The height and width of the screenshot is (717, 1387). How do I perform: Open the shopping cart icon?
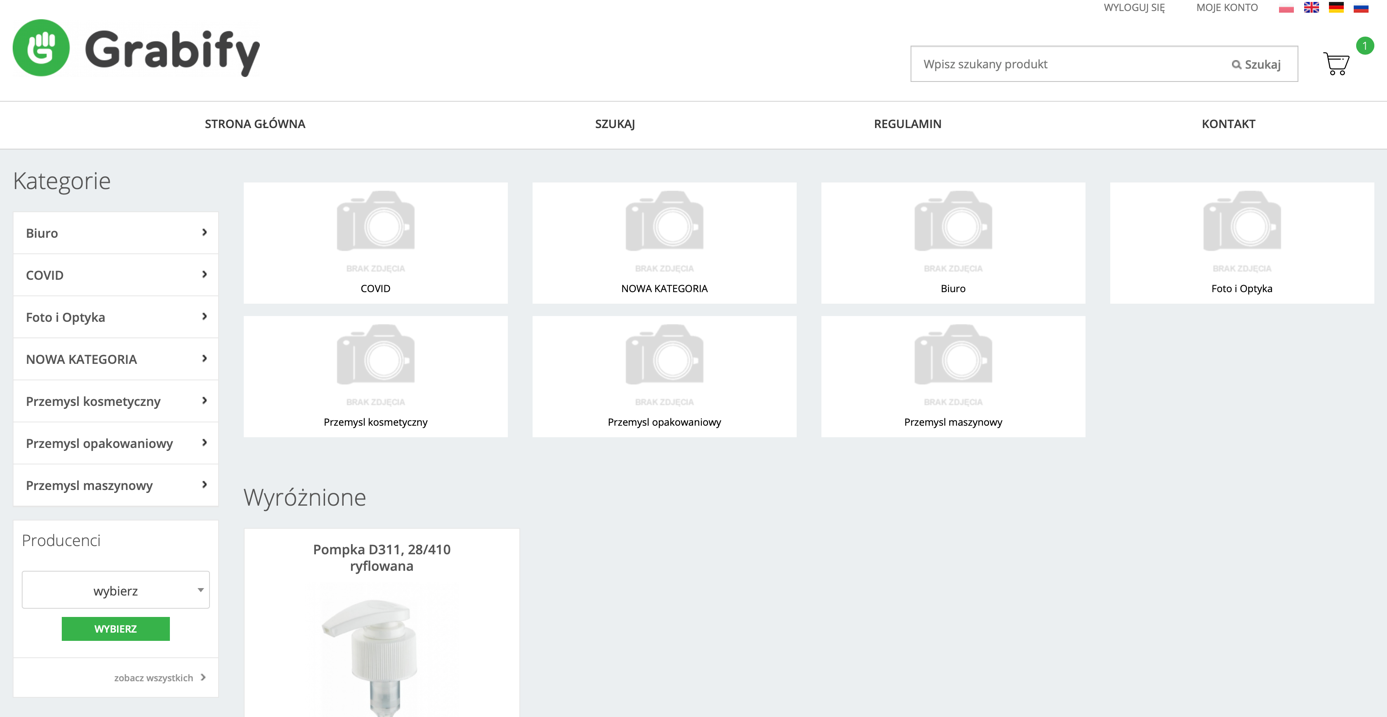pyautogui.click(x=1336, y=64)
